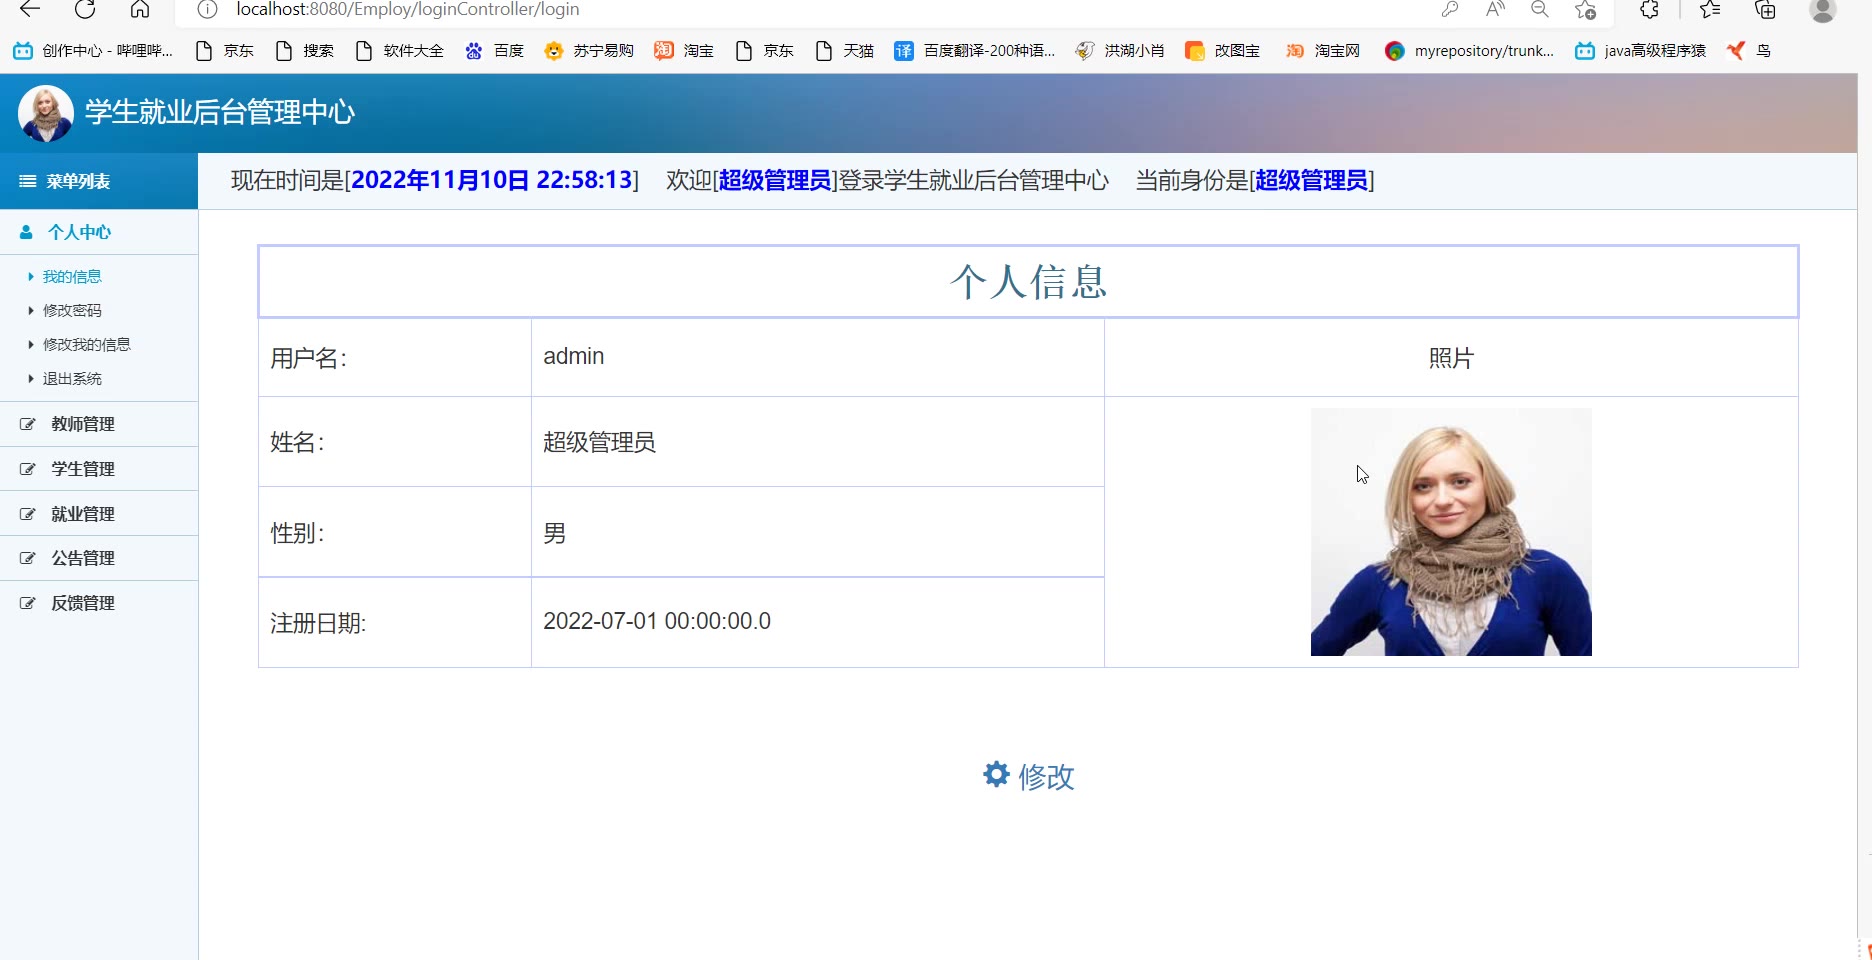The height and width of the screenshot is (960, 1872).
Task: Open browser profile avatar
Action: tap(1823, 9)
